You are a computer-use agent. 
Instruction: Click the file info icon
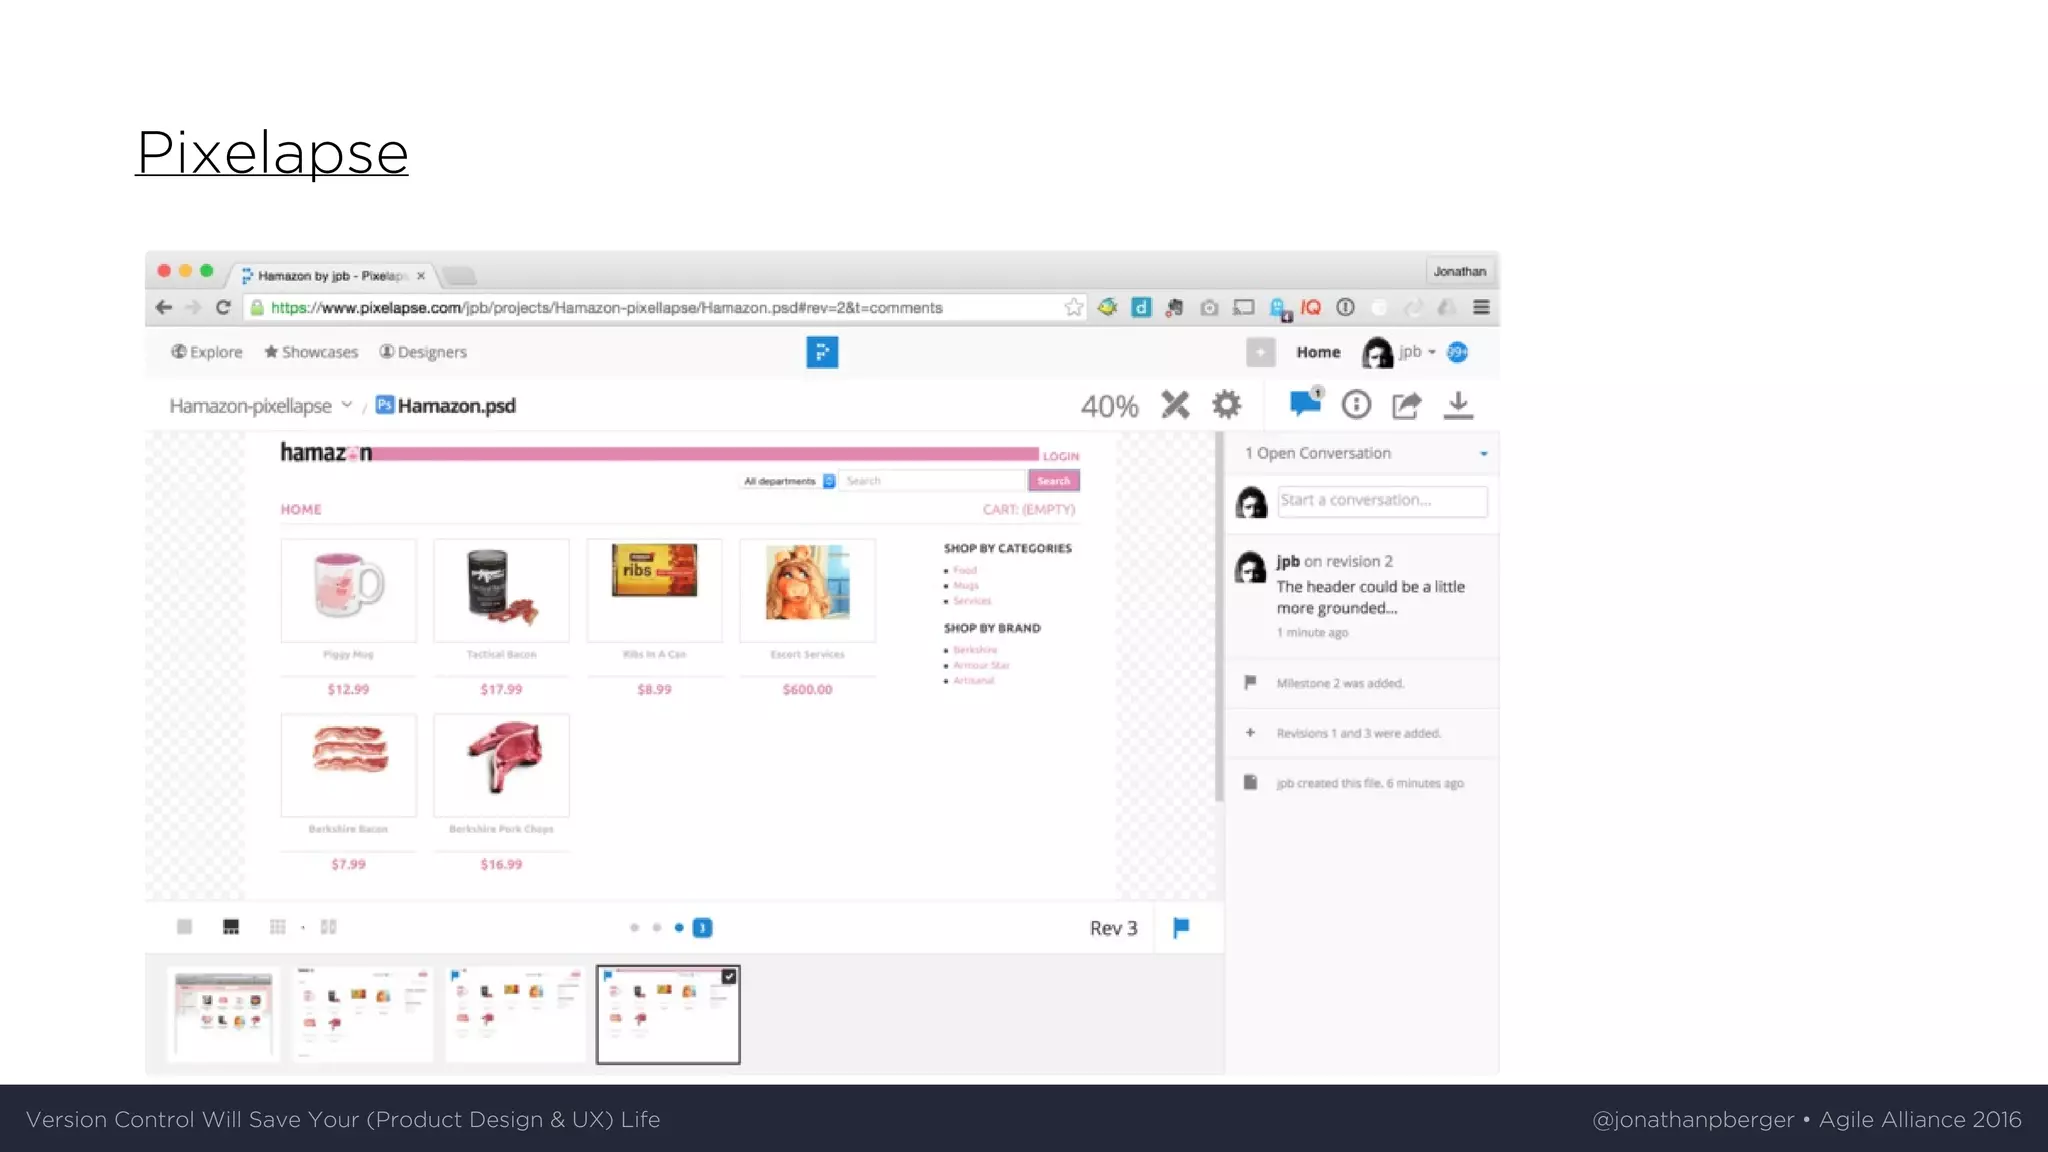(x=1356, y=405)
